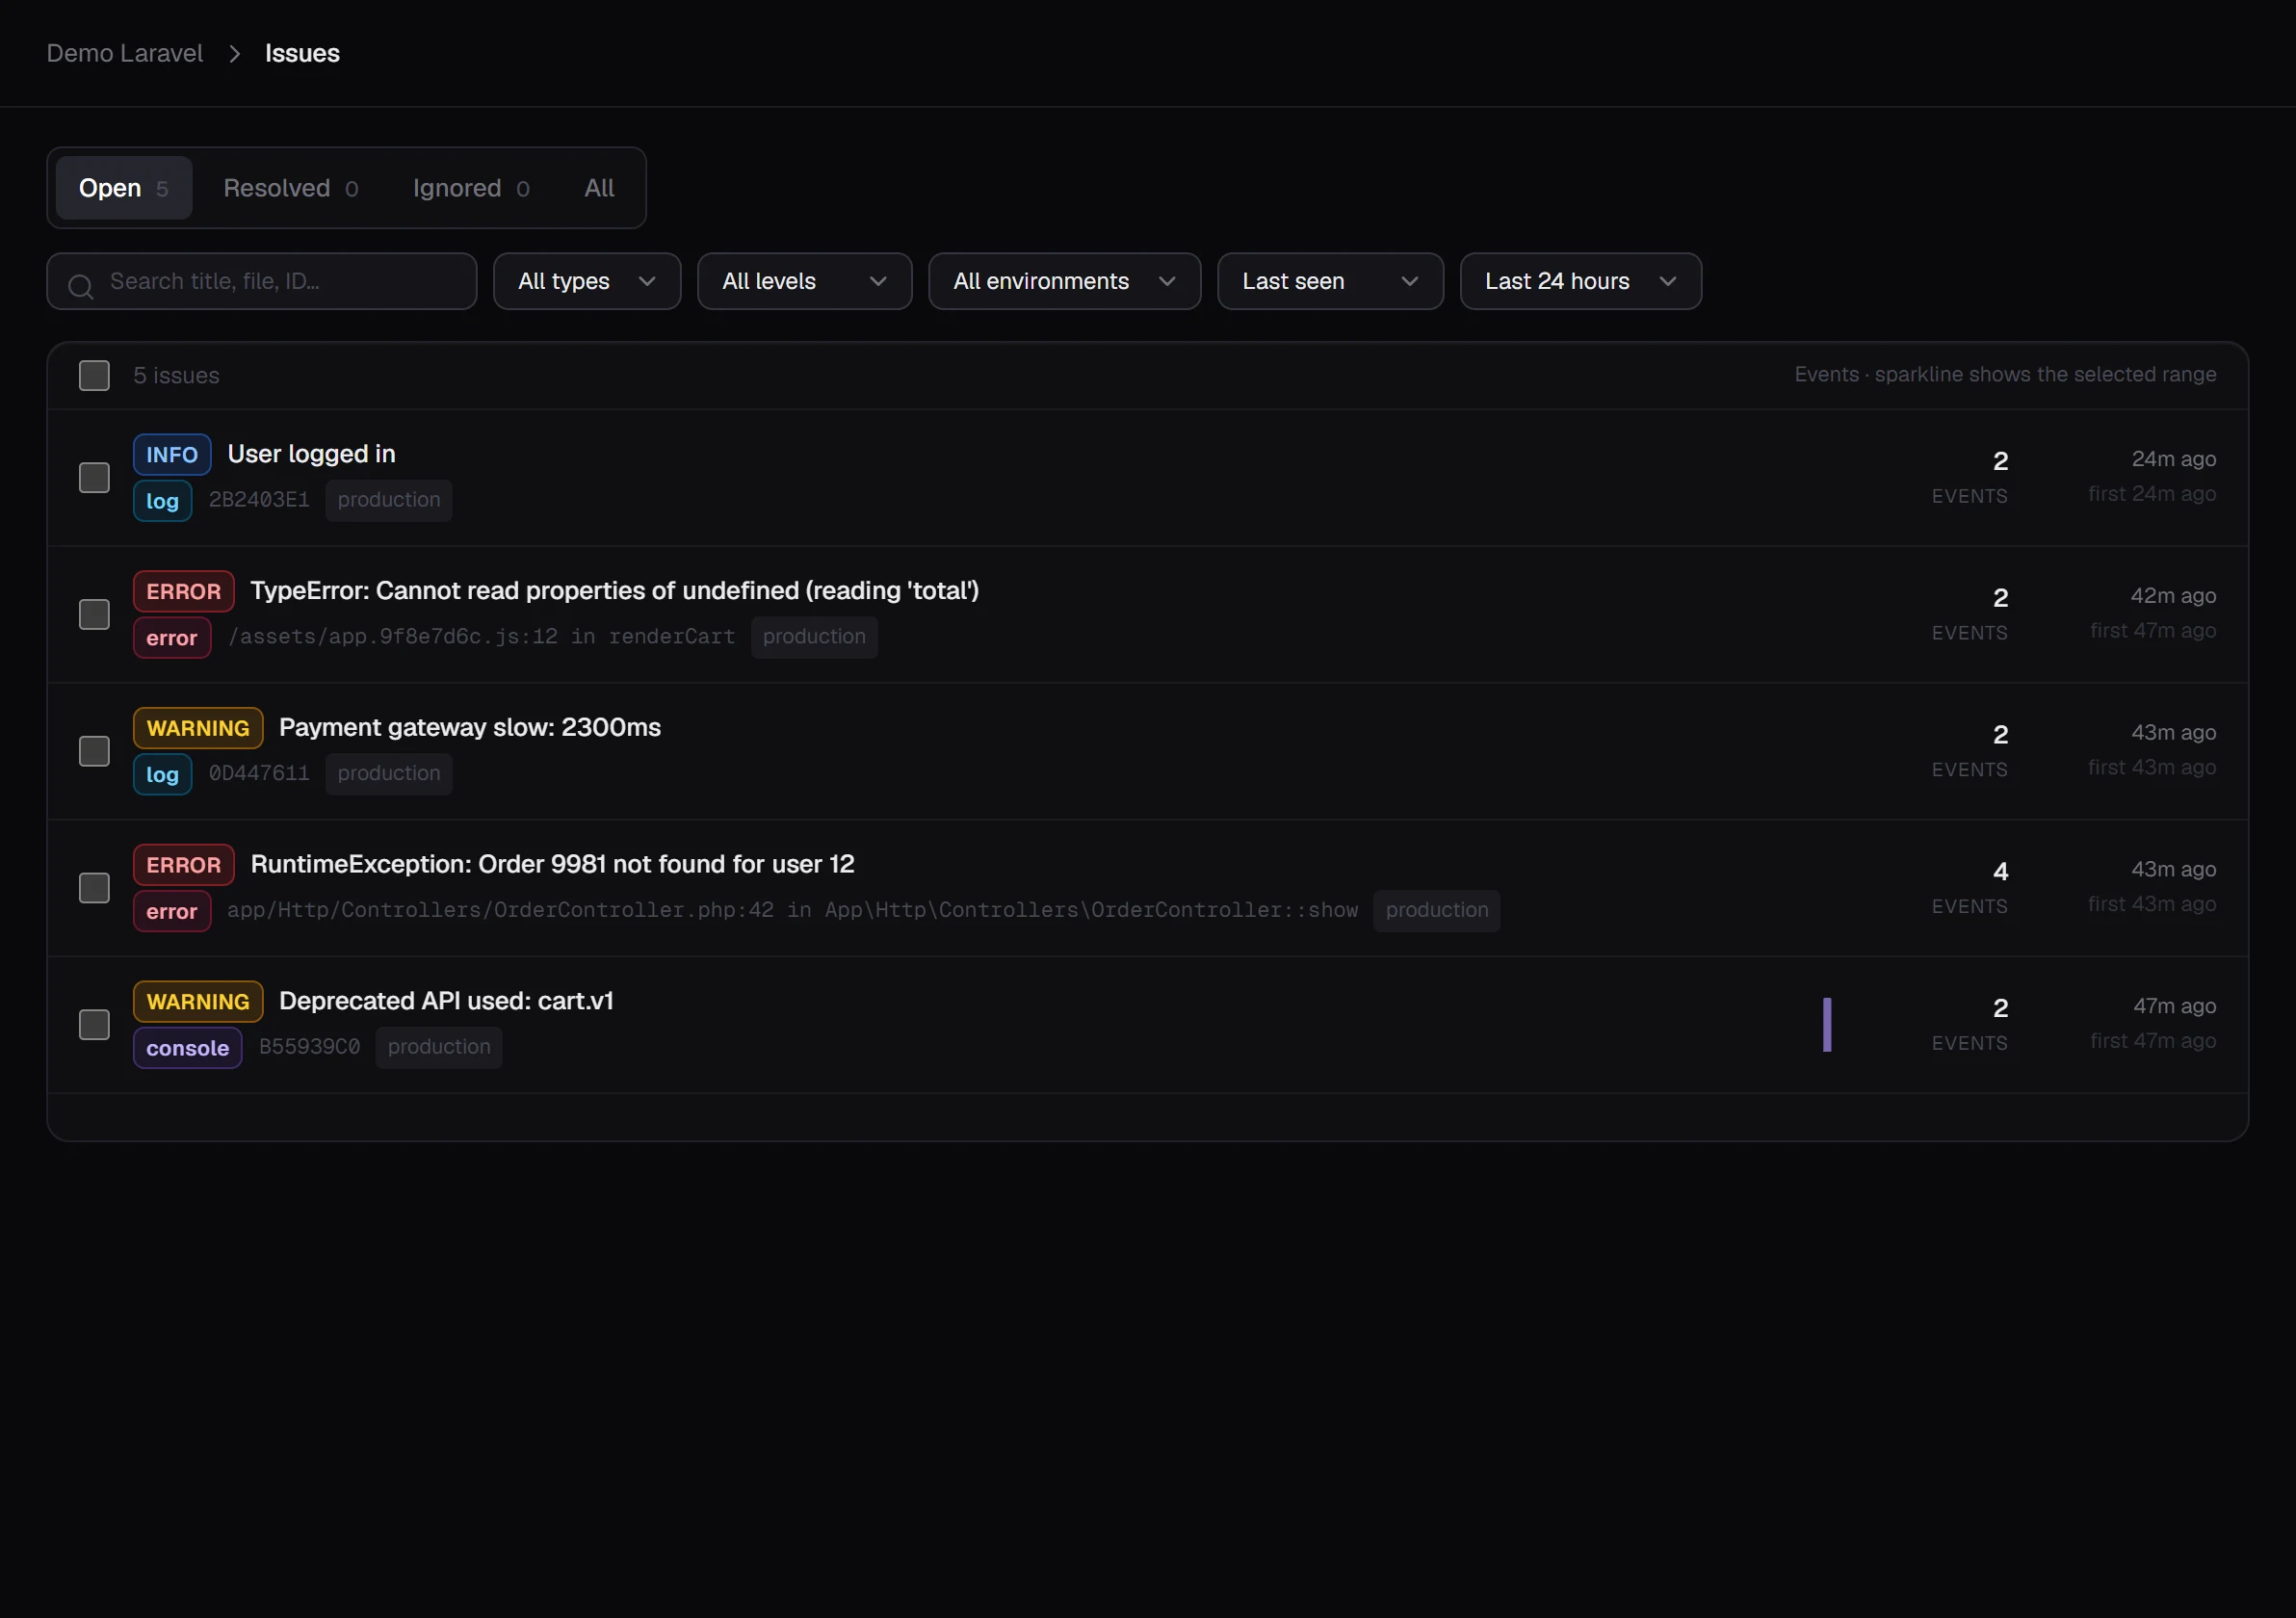
Task: Open the TypeError cannot read properties issue
Action: point(614,591)
